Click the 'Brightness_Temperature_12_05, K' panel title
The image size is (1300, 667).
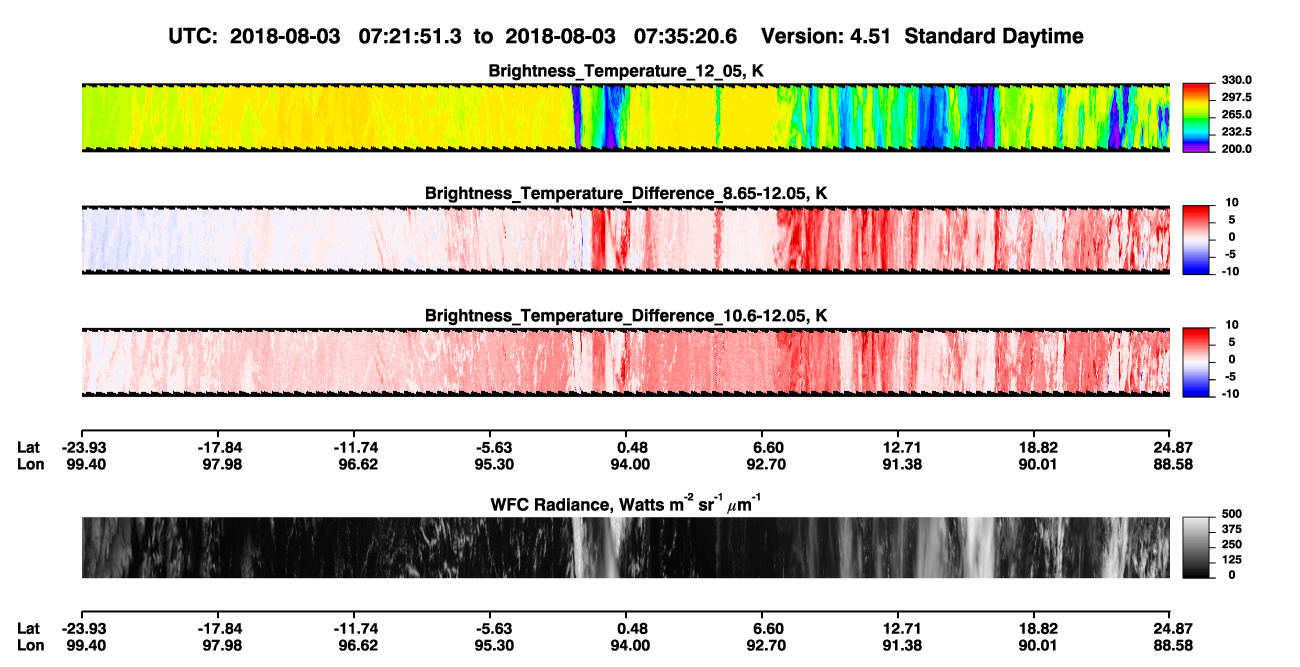(x=626, y=70)
